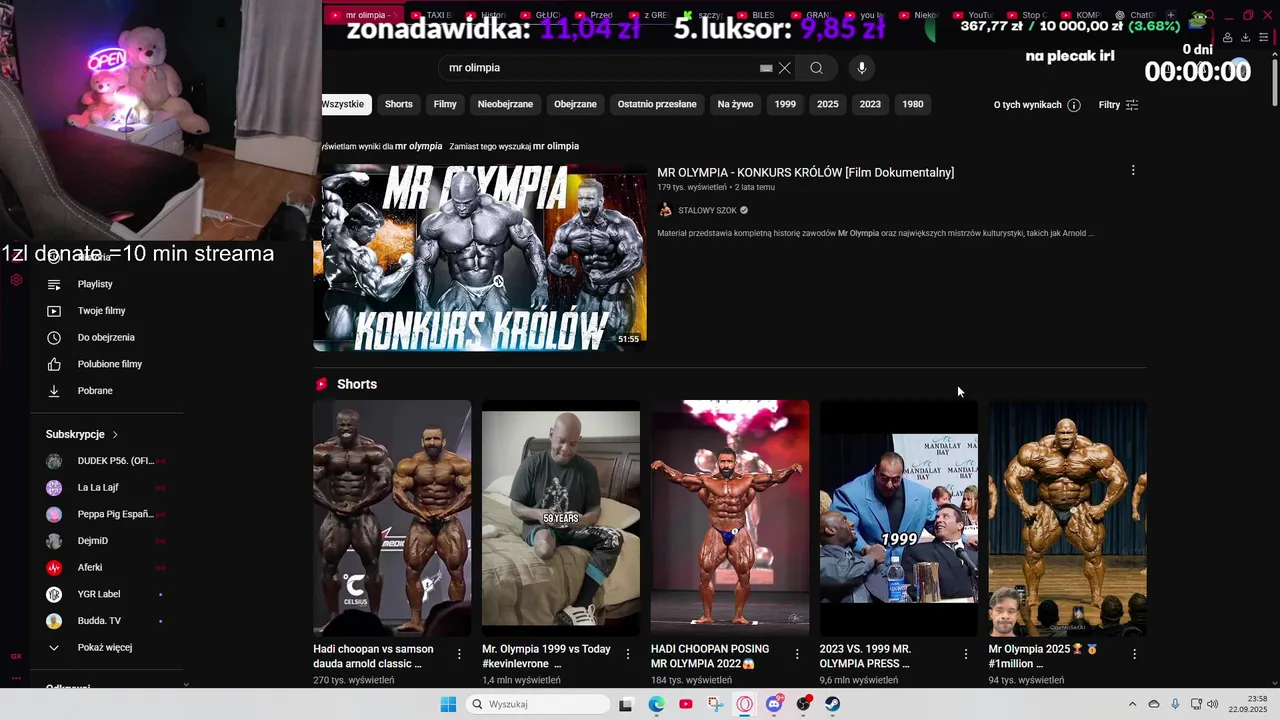Image resolution: width=1280 pixels, height=720 pixels.
Task: Open the Windows Start menu
Action: coord(448,704)
